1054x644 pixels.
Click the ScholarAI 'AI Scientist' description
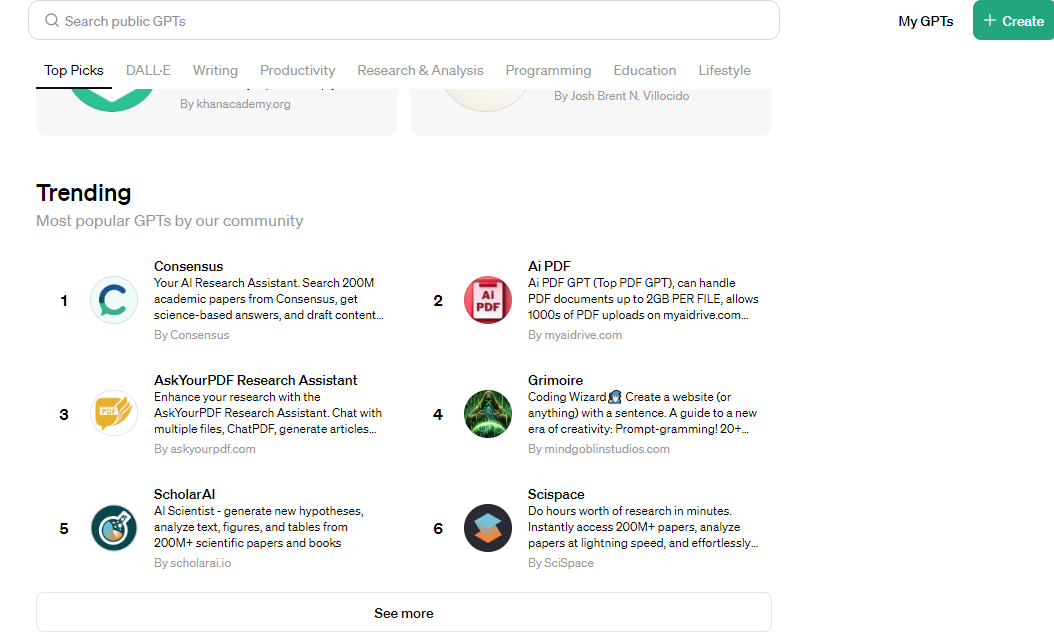pyautogui.click(x=259, y=527)
